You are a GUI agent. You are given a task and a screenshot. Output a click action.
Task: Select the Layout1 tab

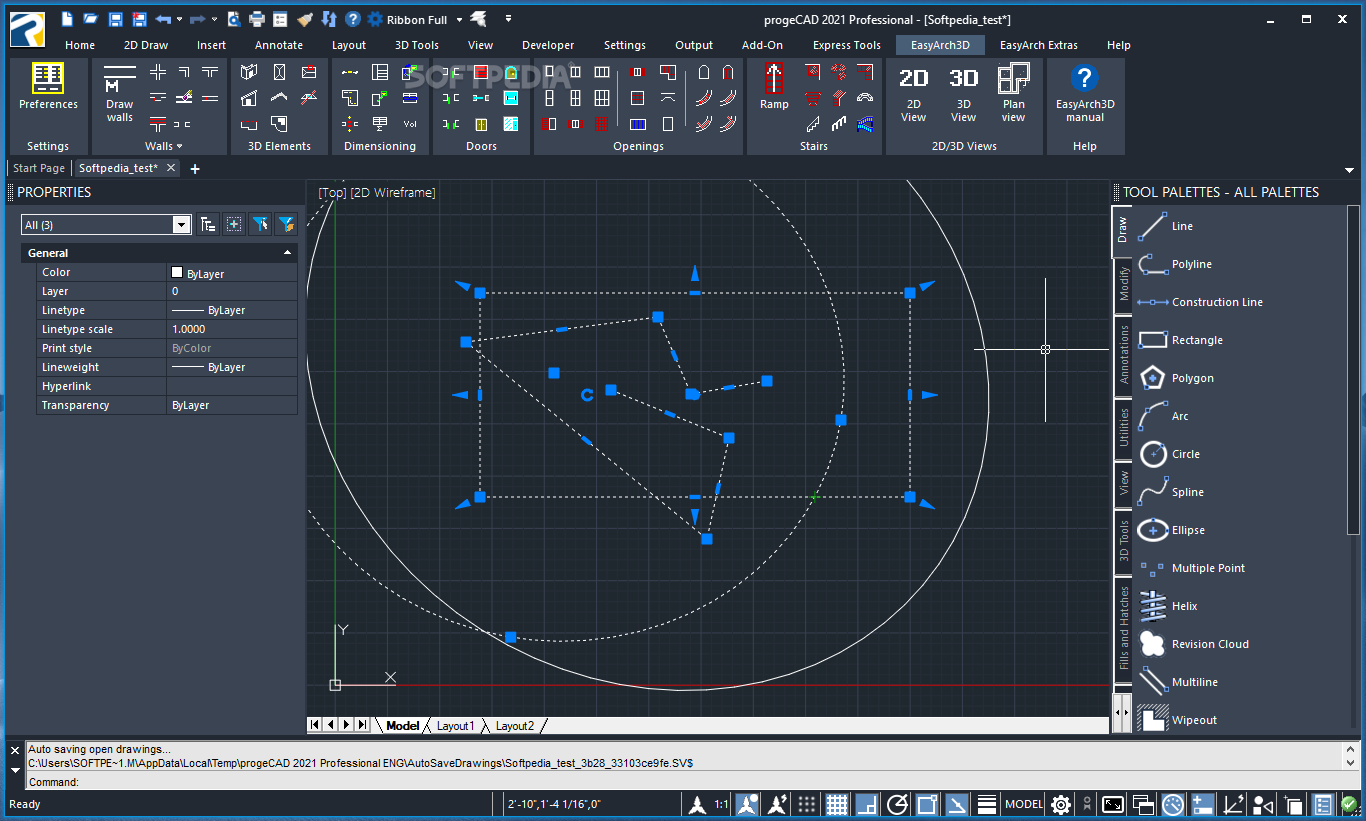(x=454, y=726)
